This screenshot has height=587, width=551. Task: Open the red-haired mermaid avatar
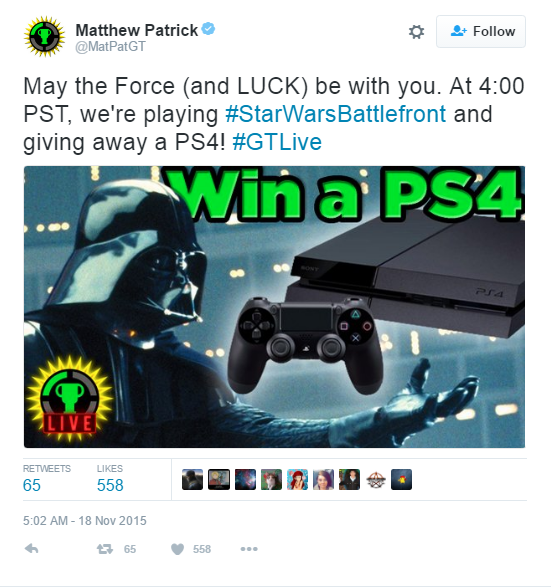297,480
